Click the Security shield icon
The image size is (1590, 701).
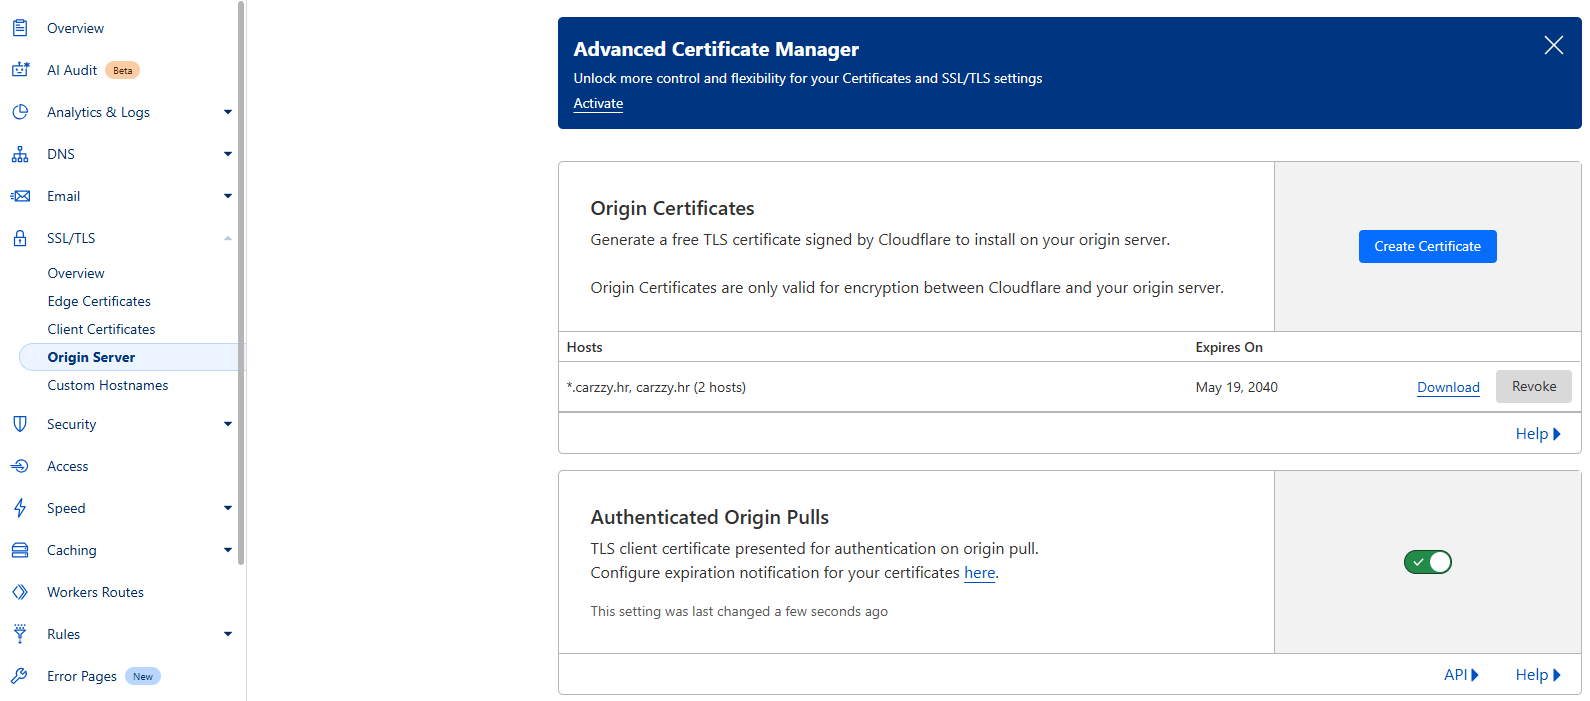[20, 424]
